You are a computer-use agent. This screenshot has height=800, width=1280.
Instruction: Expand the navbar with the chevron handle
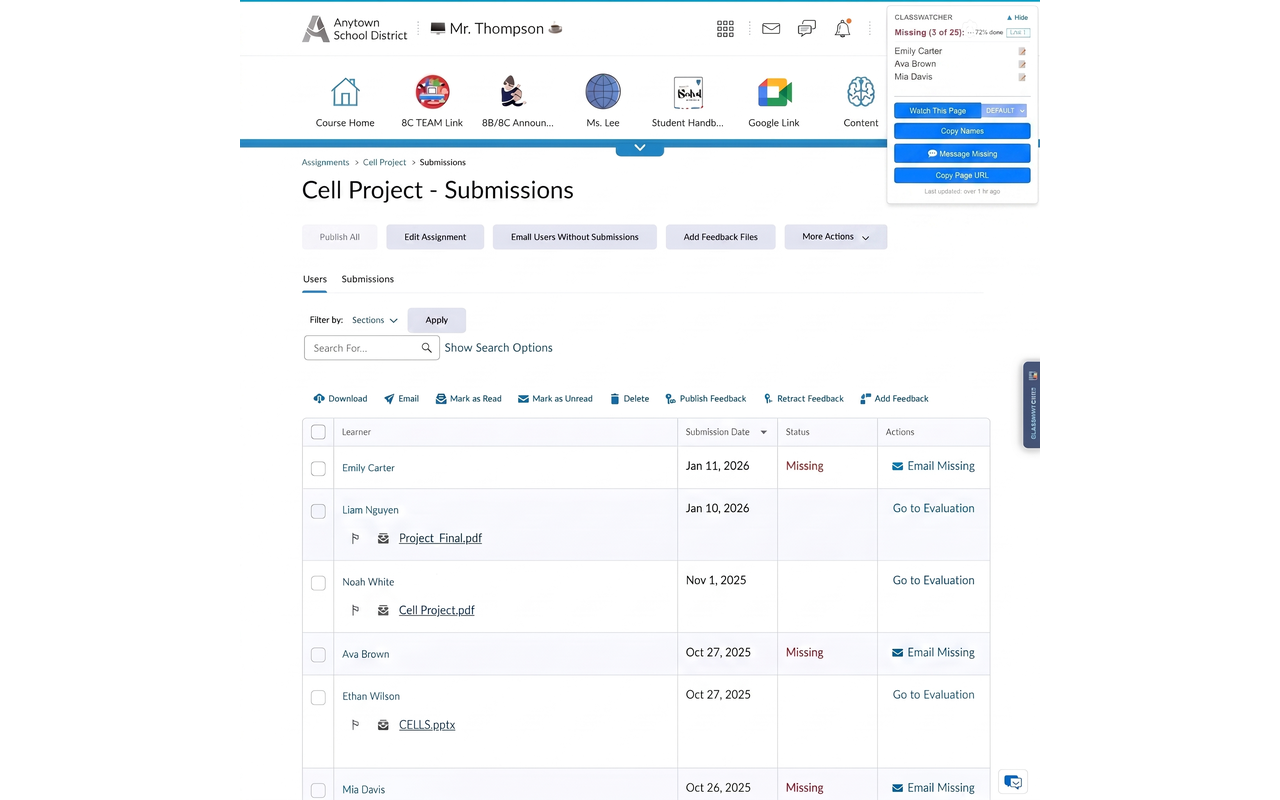(x=640, y=148)
